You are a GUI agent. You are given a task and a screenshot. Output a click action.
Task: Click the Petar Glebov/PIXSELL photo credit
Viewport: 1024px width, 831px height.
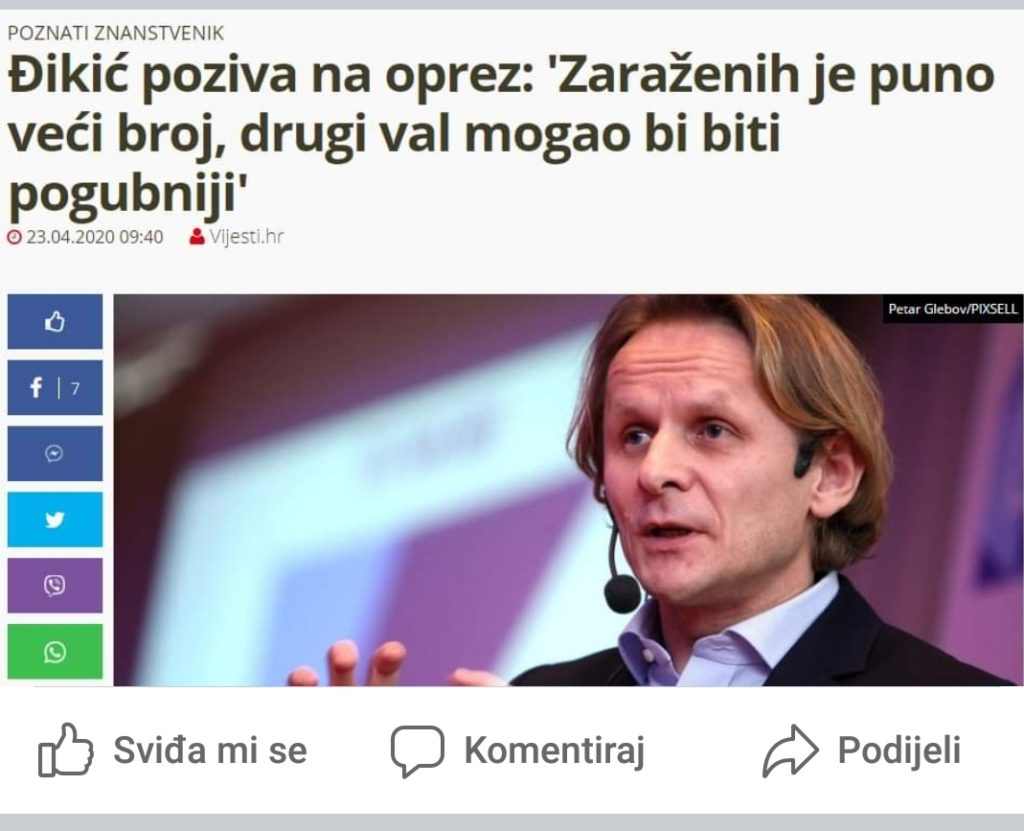[x=953, y=309]
